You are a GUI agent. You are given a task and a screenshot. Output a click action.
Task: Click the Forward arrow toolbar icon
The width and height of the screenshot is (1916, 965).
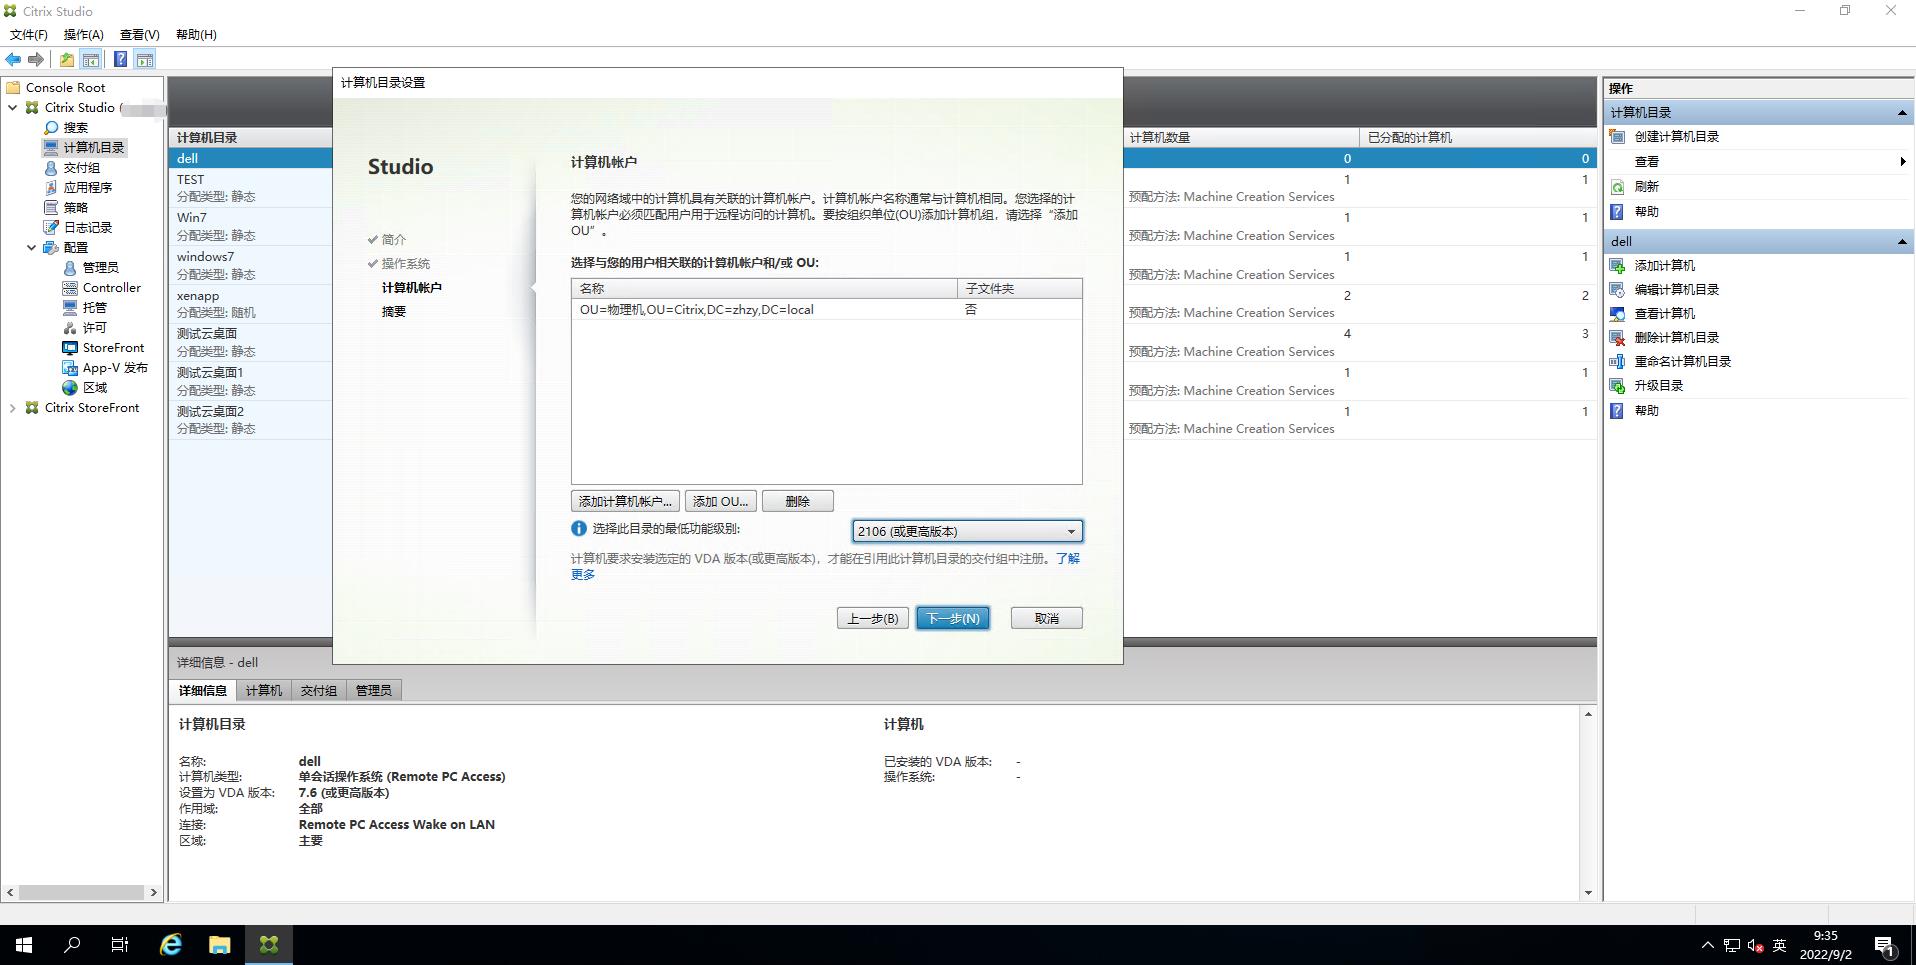[x=36, y=59]
